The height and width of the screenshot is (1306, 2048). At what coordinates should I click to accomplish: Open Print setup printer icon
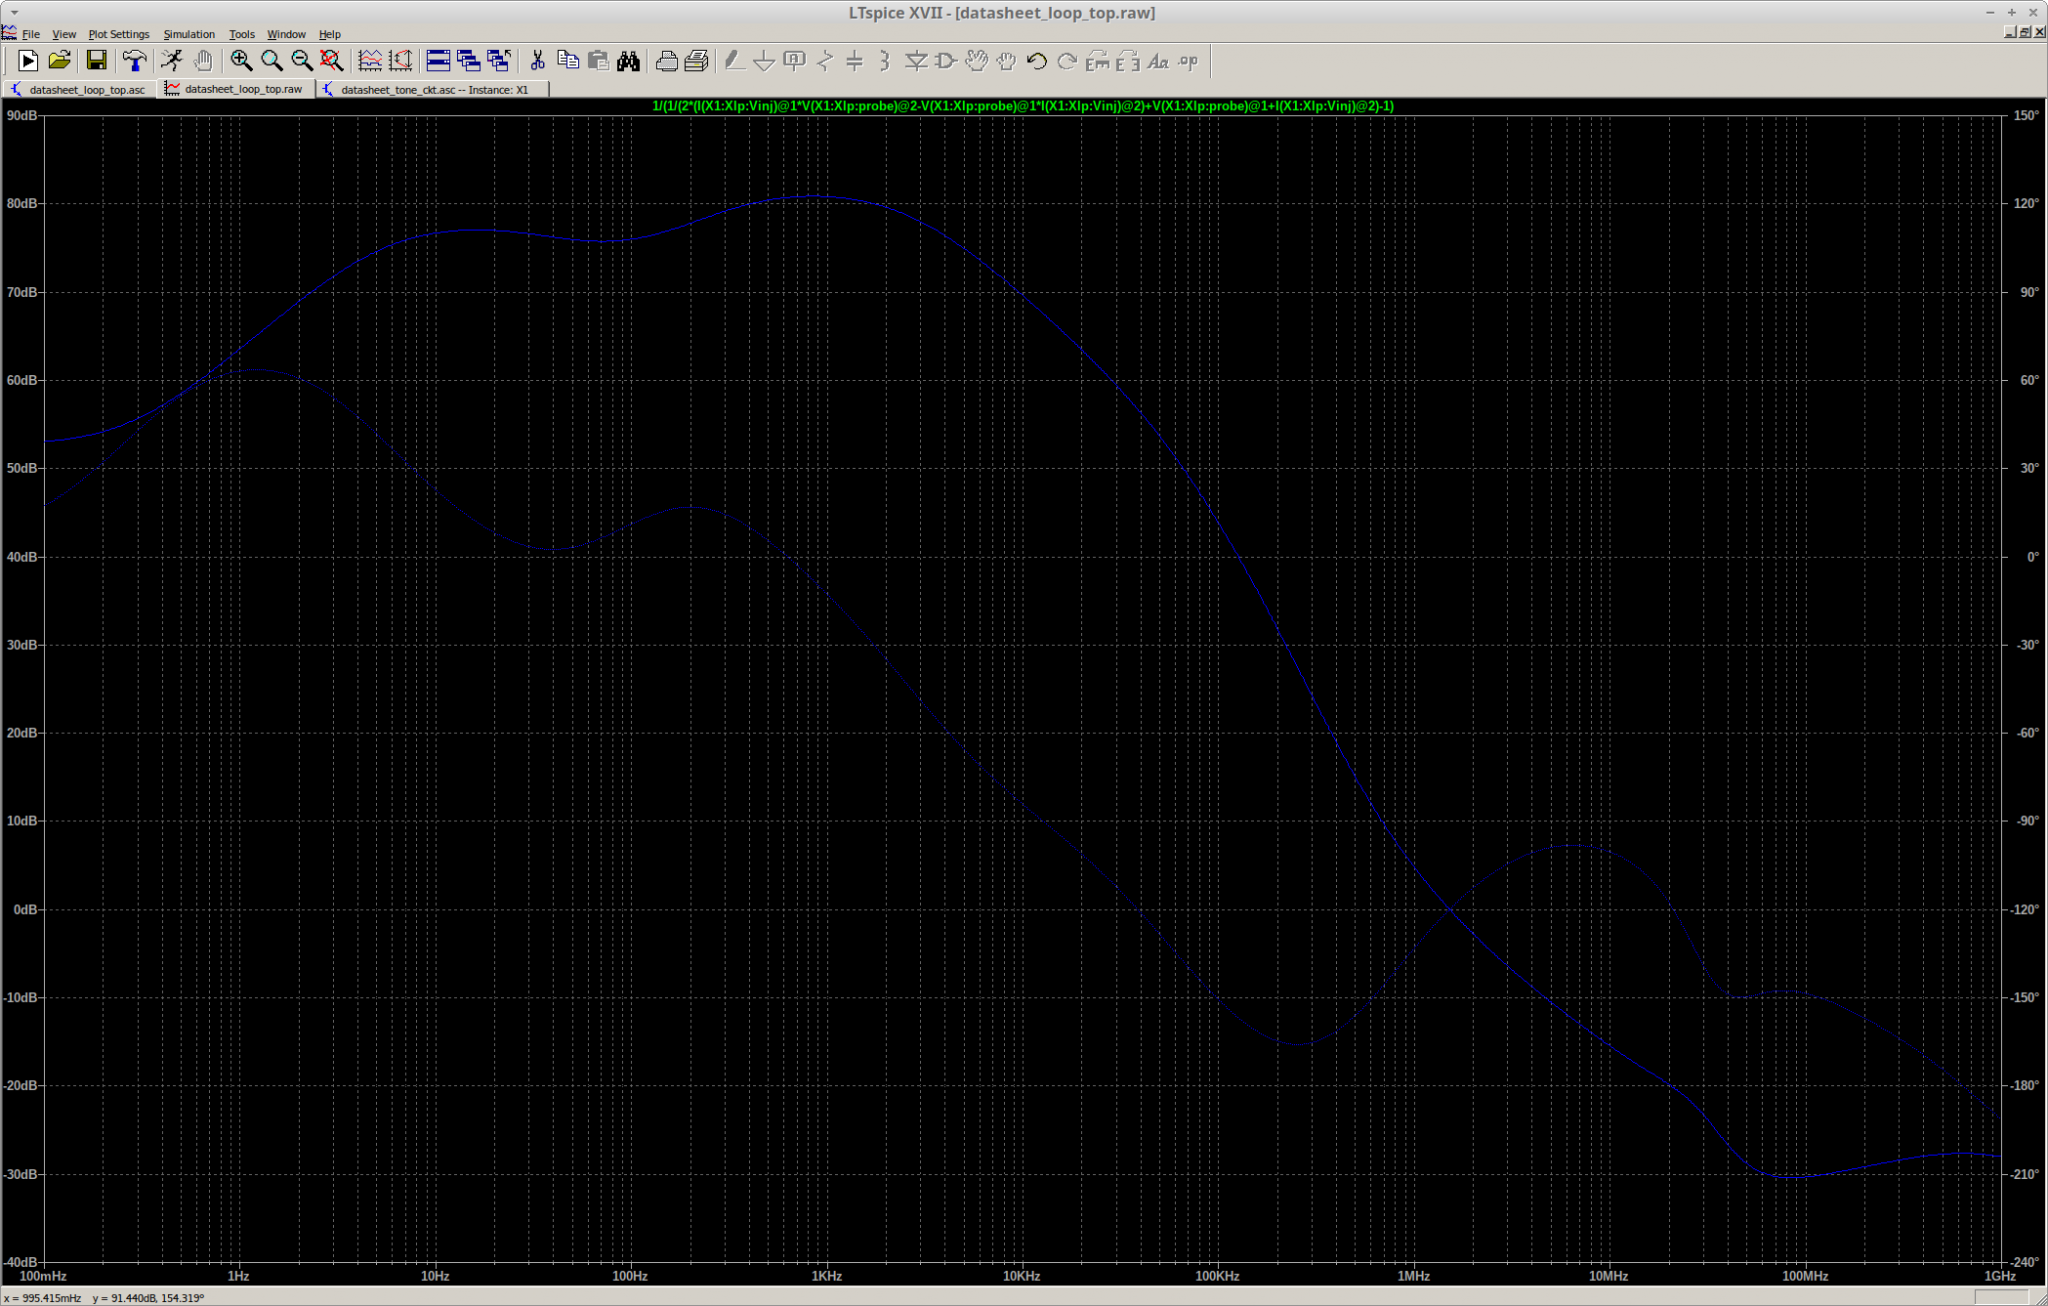click(666, 61)
